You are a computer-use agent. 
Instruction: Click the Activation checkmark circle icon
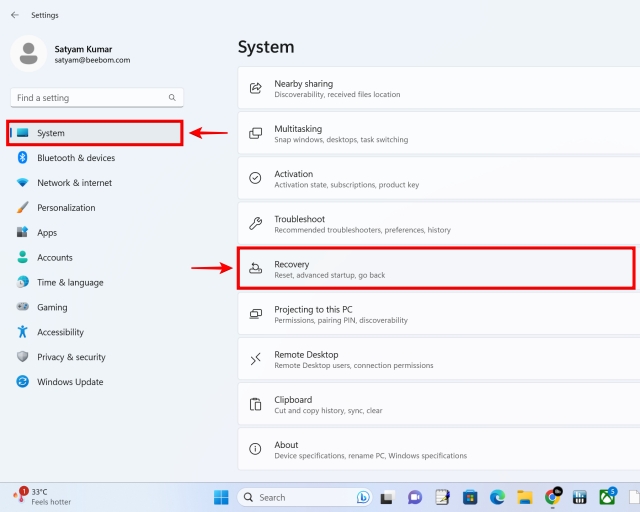point(256,178)
